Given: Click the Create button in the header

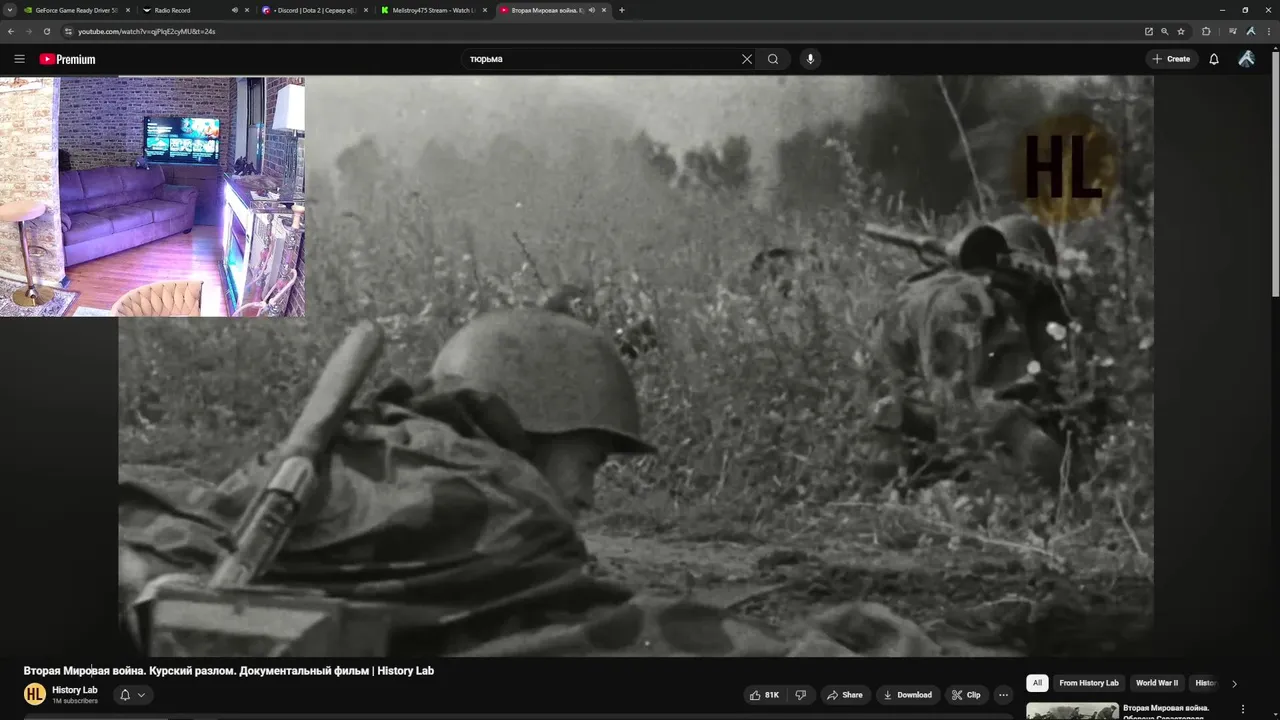Looking at the screenshot, I should [x=1171, y=59].
